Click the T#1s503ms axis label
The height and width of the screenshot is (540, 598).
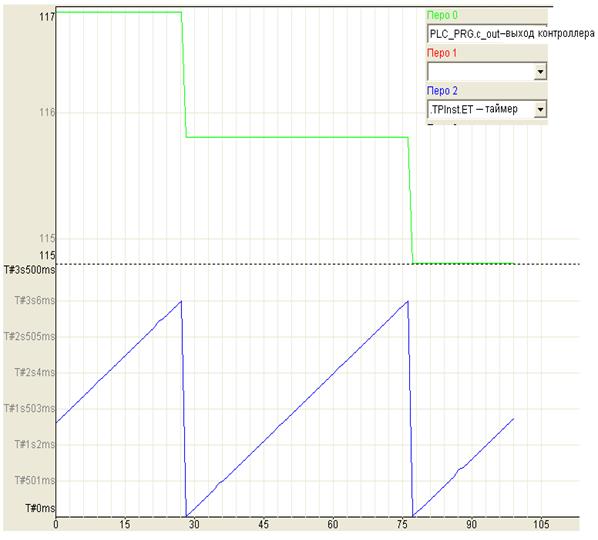click(30, 408)
